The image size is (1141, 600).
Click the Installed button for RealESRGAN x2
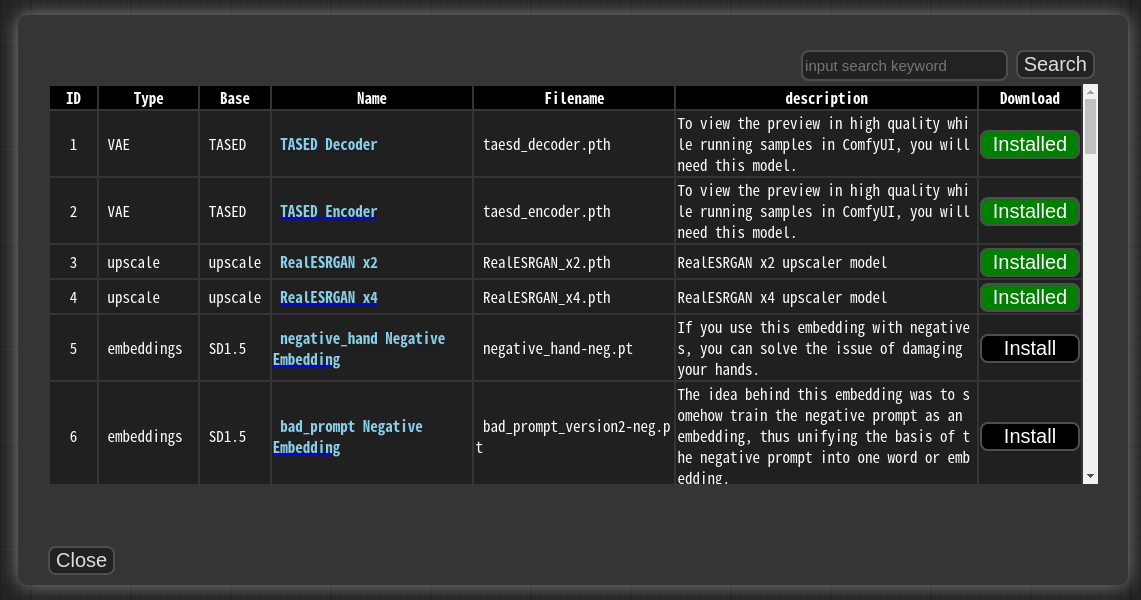pyautogui.click(x=1029, y=262)
